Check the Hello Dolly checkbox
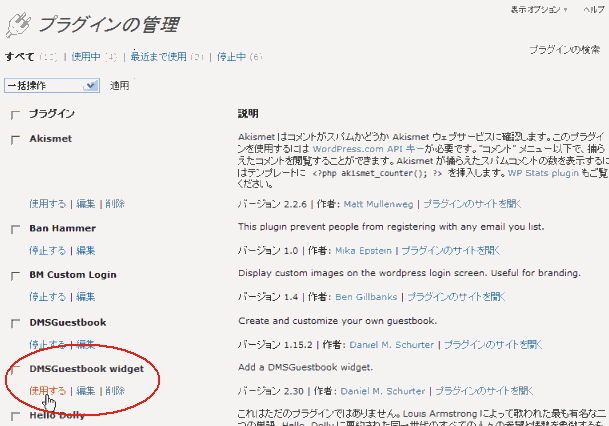 [15, 417]
